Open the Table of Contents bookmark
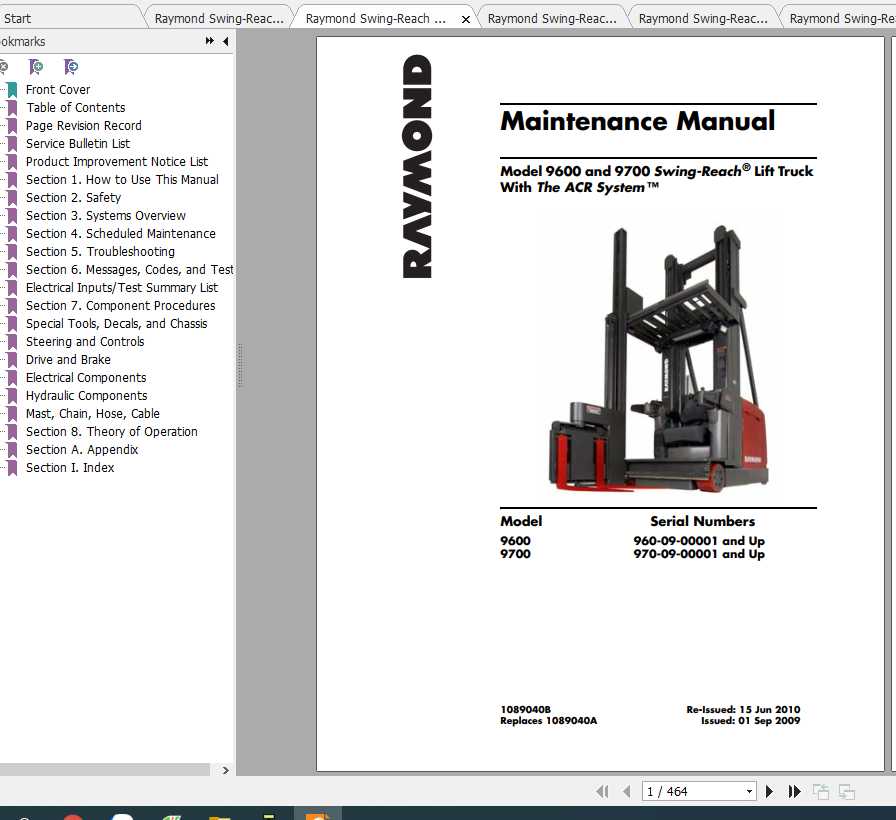The width and height of the screenshot is (896, 820). point(75,107)
